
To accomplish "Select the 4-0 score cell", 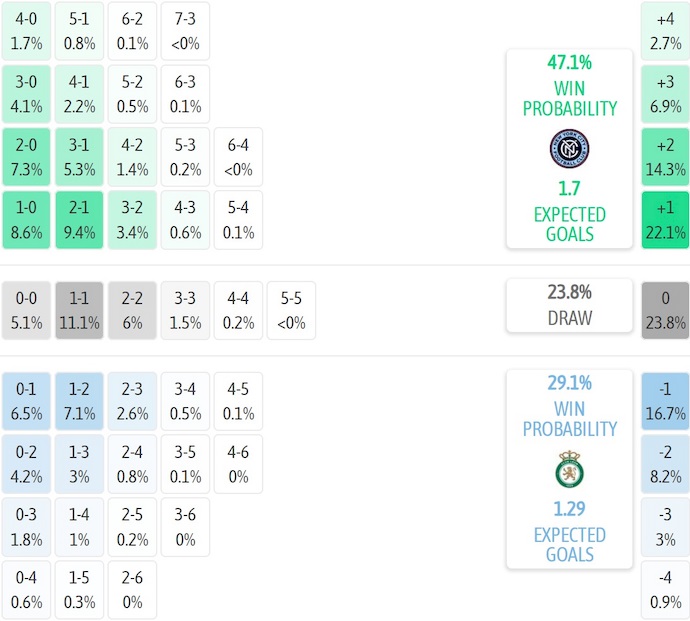I will point(26,31).
